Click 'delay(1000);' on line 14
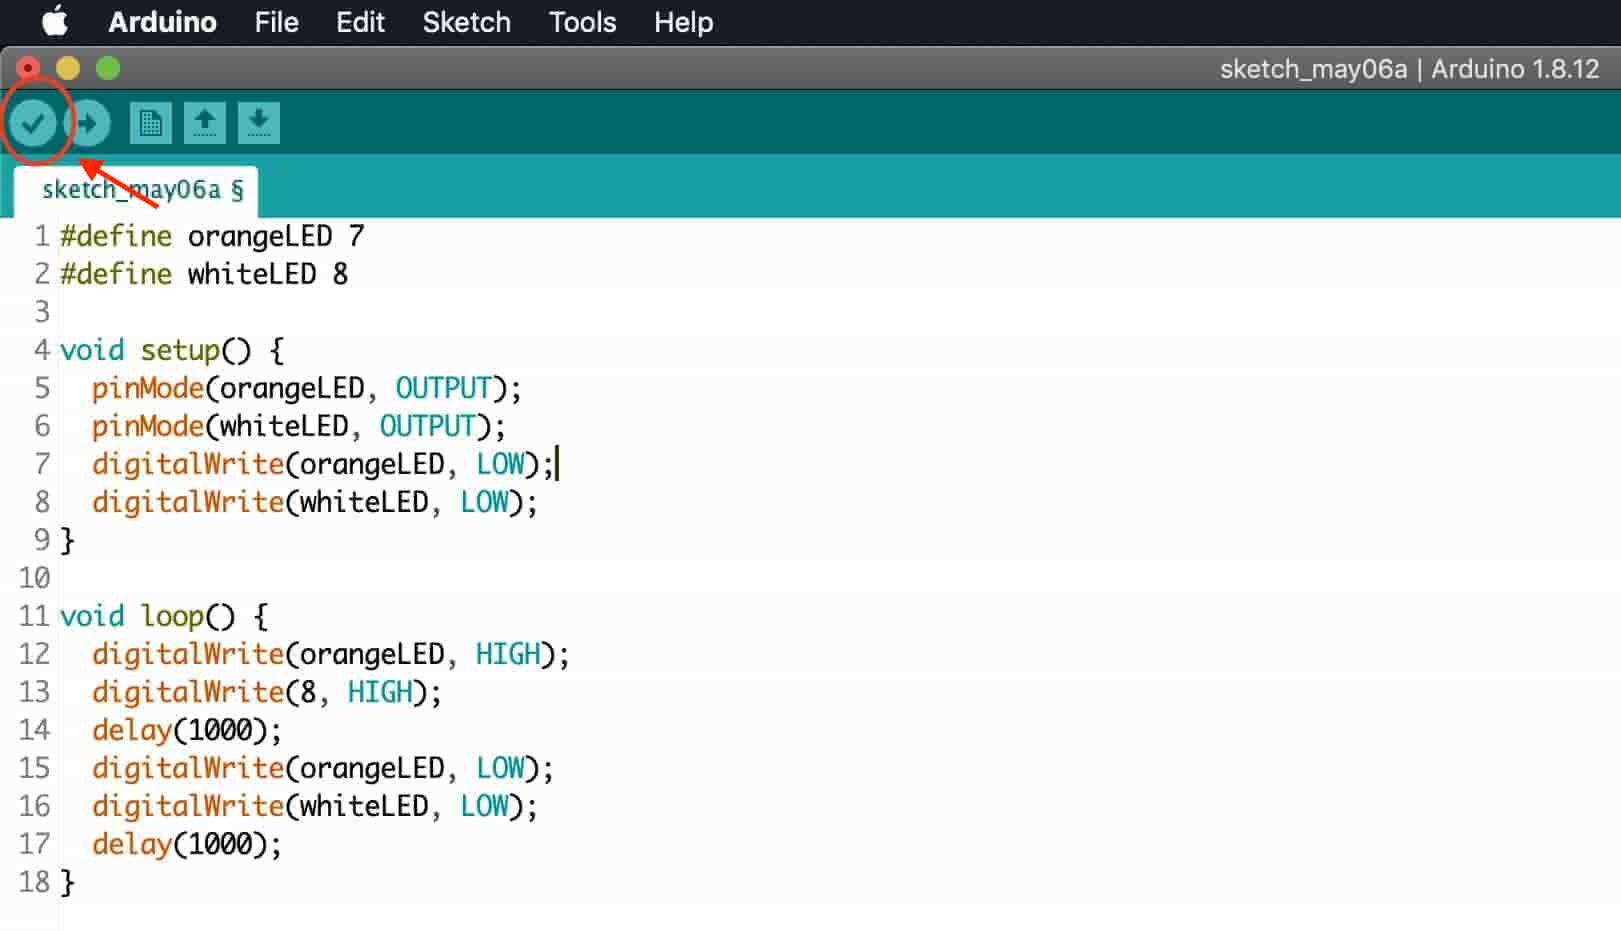 [187, 730]
